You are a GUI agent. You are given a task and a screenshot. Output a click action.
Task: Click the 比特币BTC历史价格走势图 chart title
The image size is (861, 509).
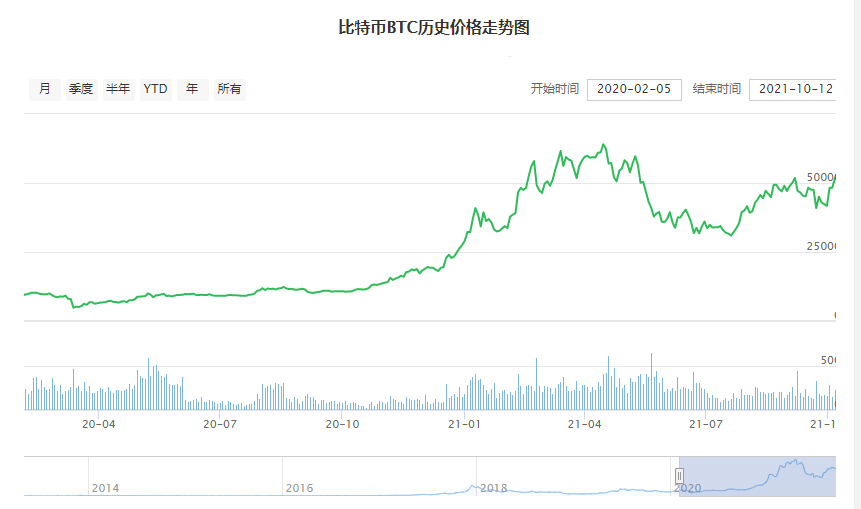[434, 28]
